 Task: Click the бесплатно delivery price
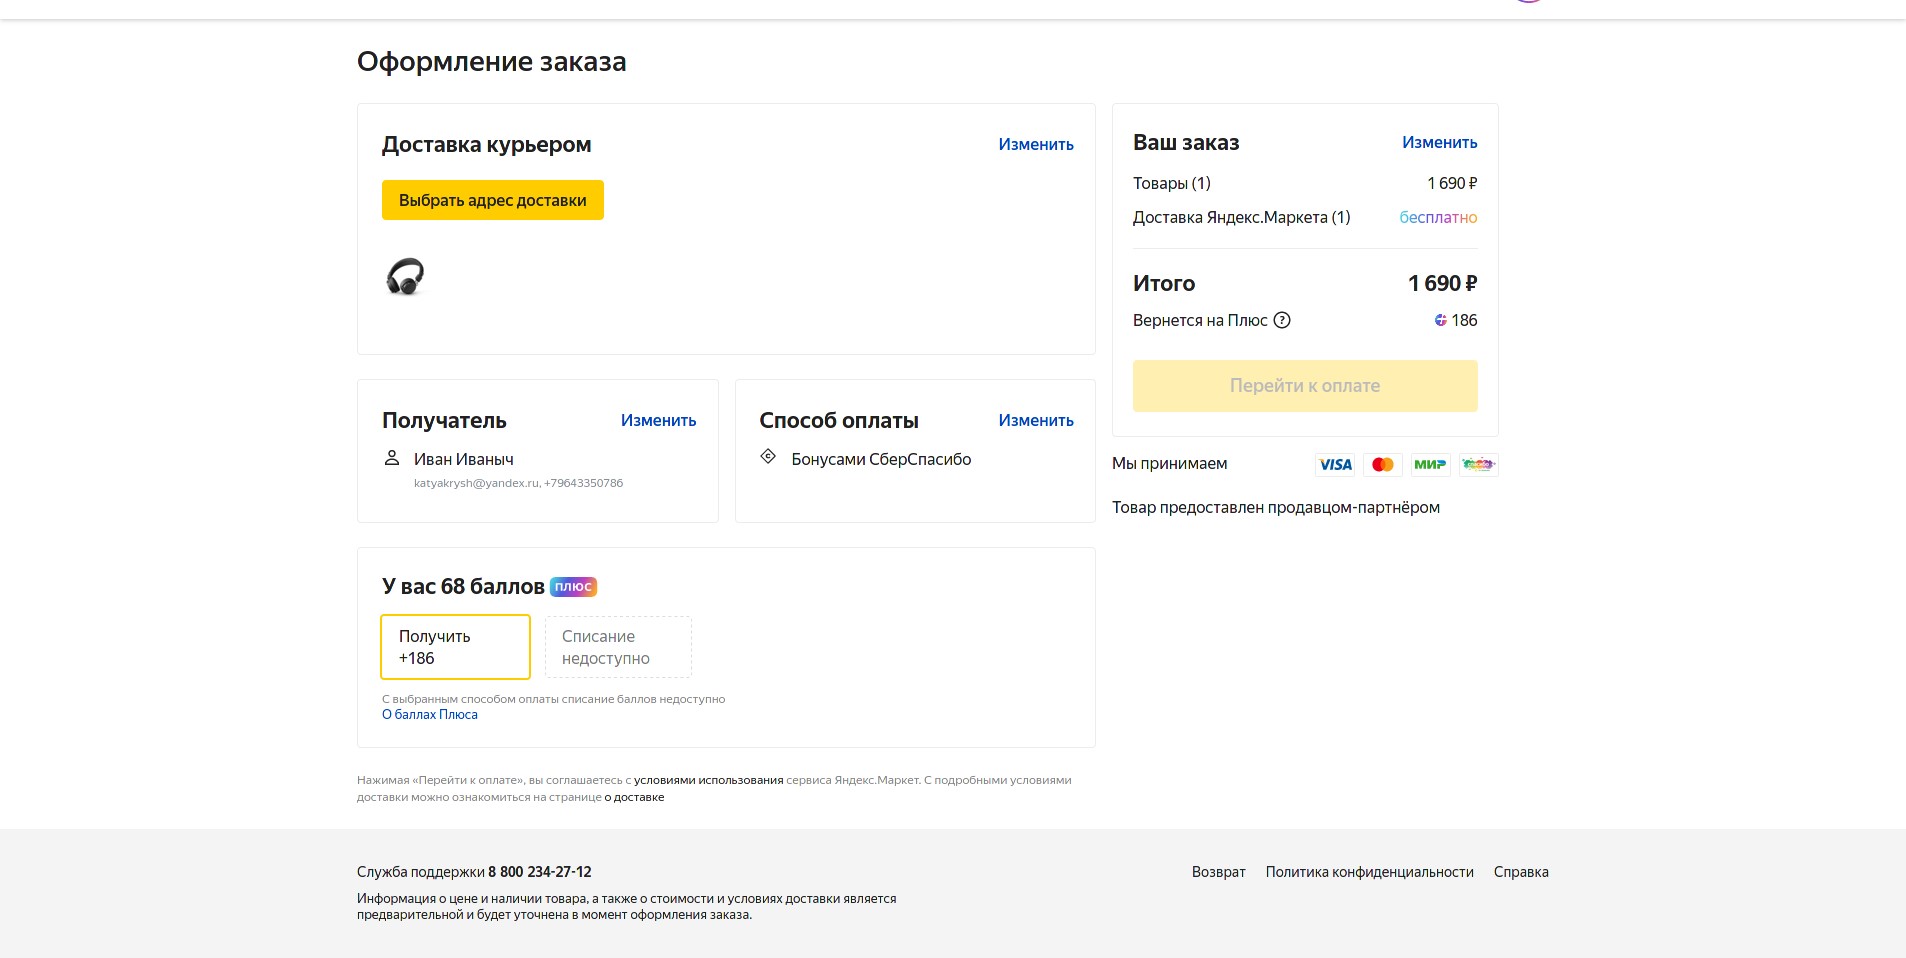point(1438,218)
